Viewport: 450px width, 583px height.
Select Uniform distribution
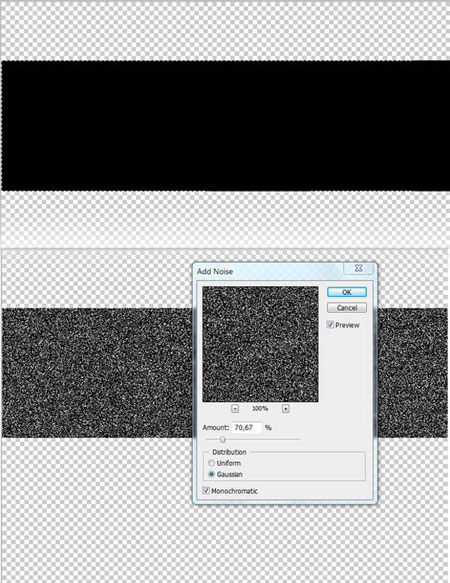point(211,463)
